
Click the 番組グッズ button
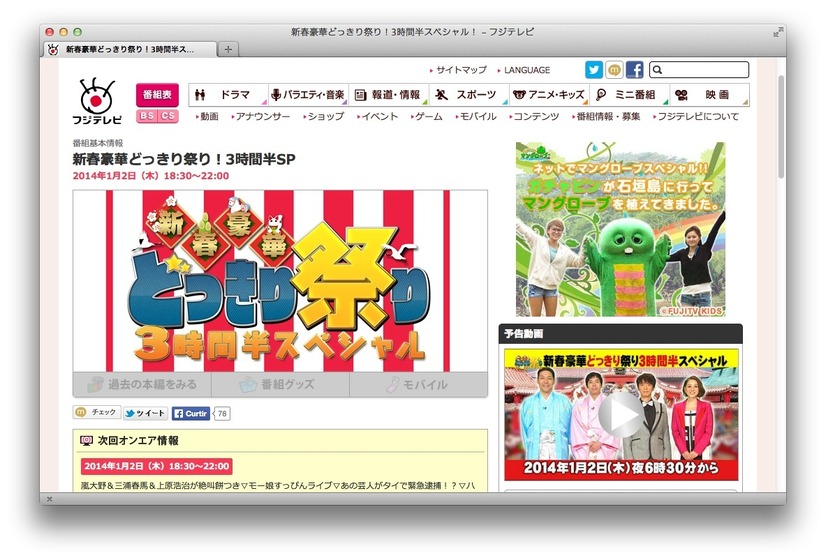pos(280,385)
